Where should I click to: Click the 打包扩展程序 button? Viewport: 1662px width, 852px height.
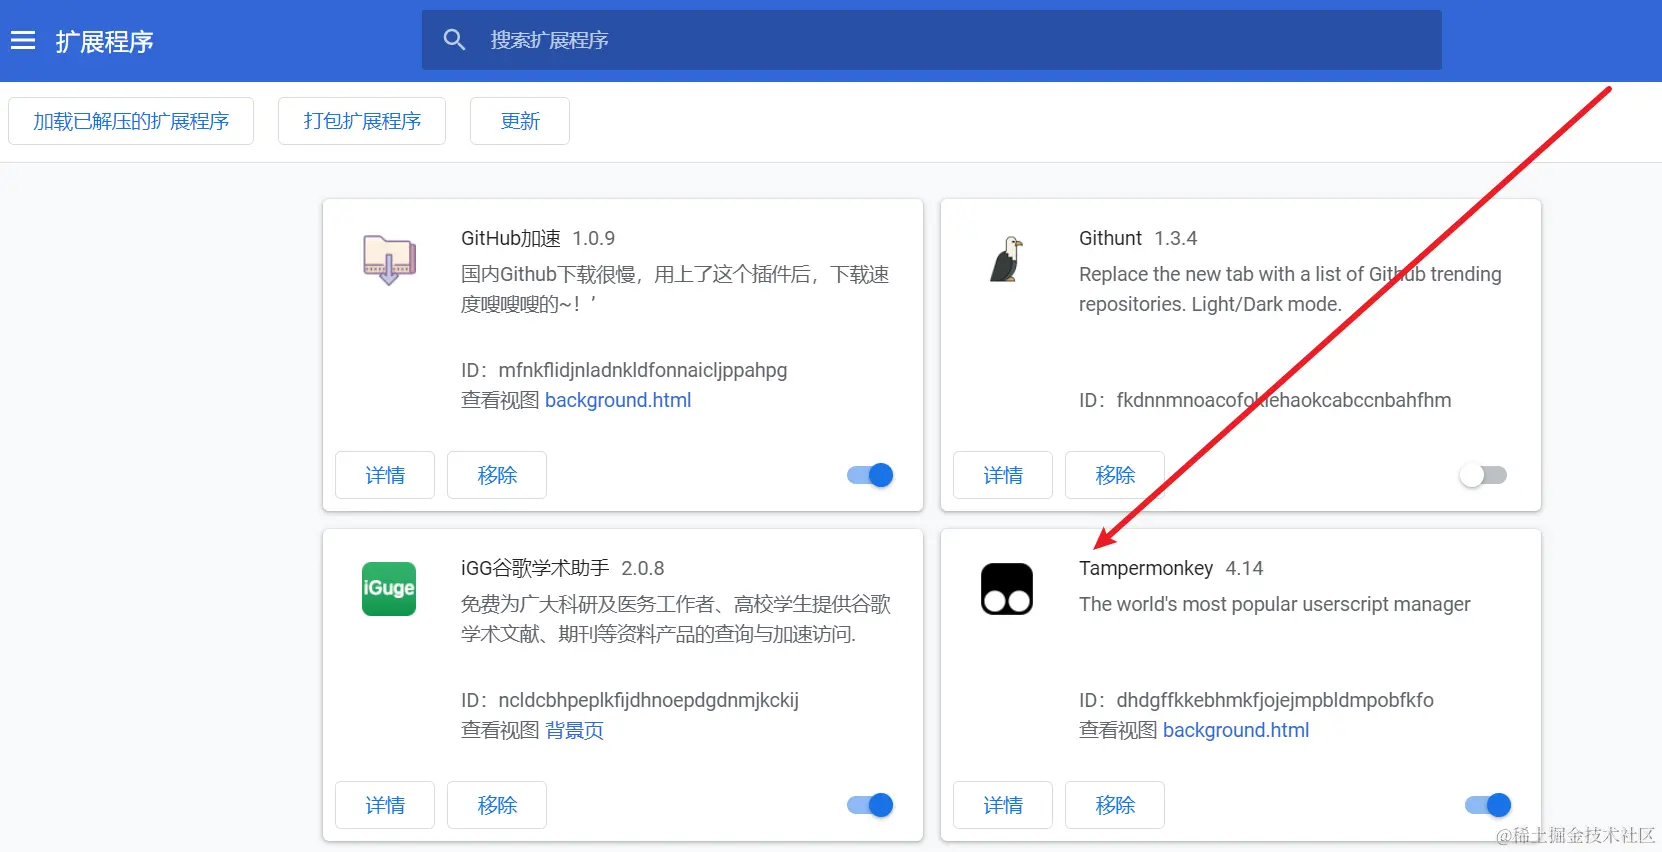pyautogui.click(x=362, y=121)
